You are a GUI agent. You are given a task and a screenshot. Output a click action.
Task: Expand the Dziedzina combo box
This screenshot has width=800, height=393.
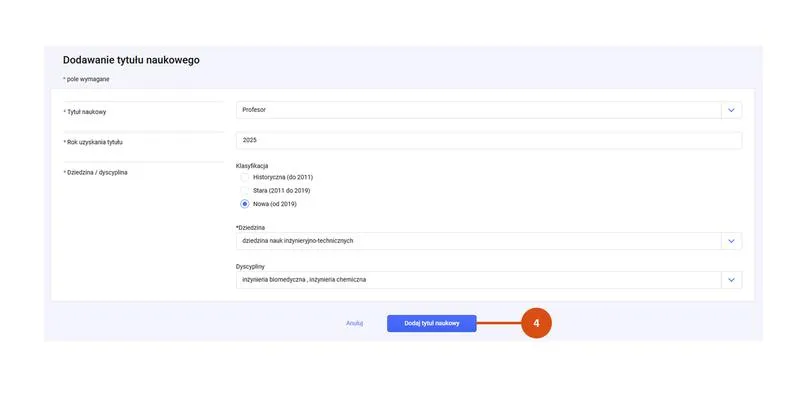[489, 241]
